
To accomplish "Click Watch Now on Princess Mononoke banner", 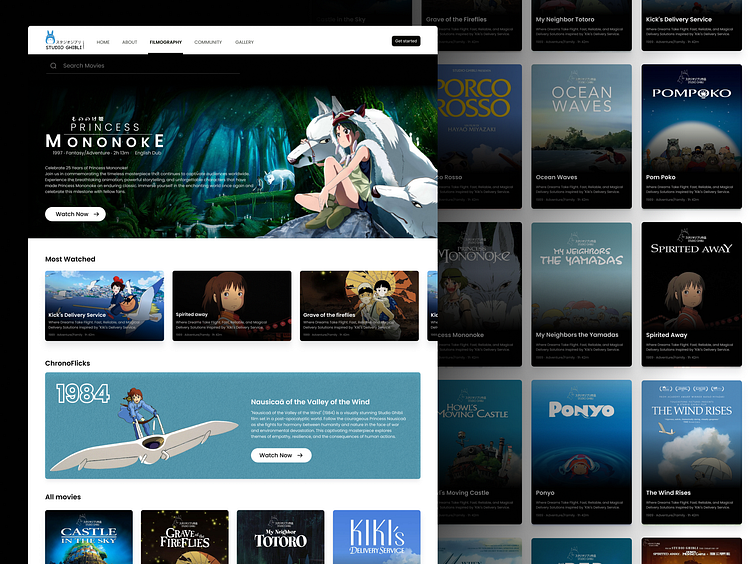I will (x=75, y=214).
